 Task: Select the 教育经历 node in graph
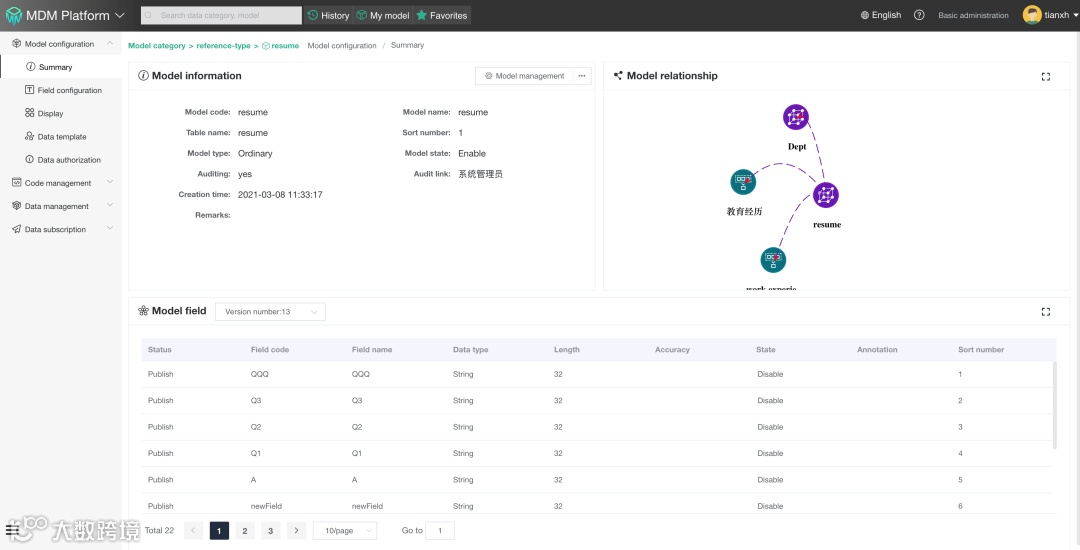[x=743, y=182]
